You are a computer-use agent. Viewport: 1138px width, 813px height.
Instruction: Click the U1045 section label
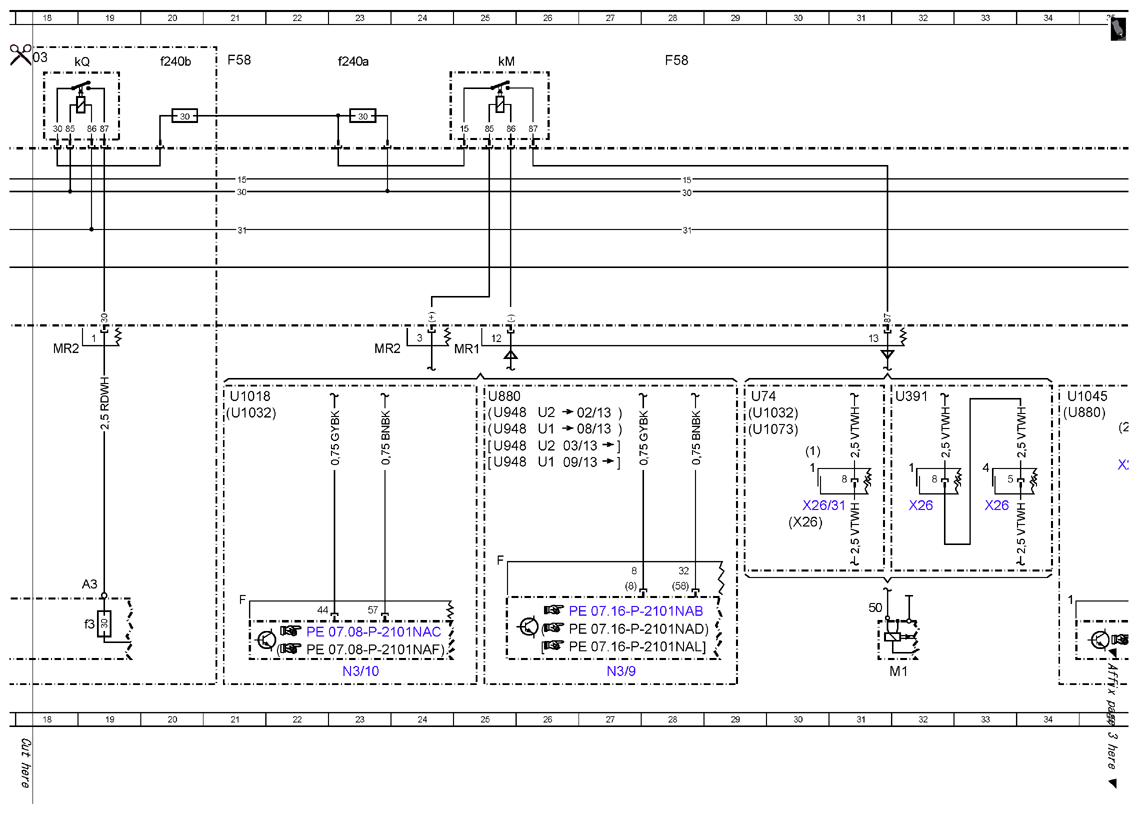(1087, 396)
